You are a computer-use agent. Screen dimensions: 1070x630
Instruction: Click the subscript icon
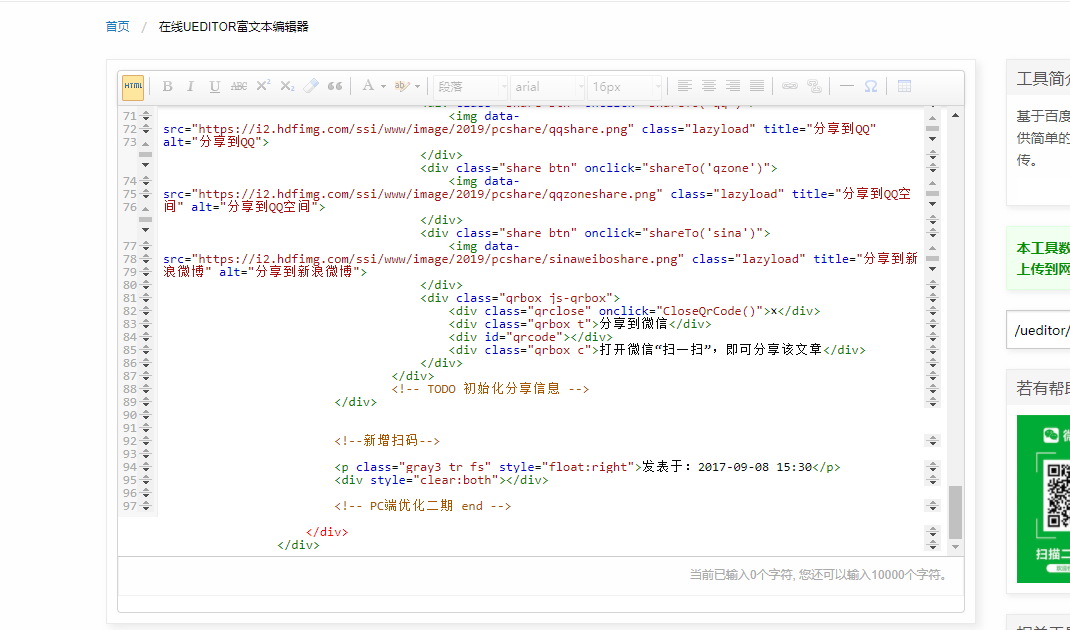(x=287, y=87)
